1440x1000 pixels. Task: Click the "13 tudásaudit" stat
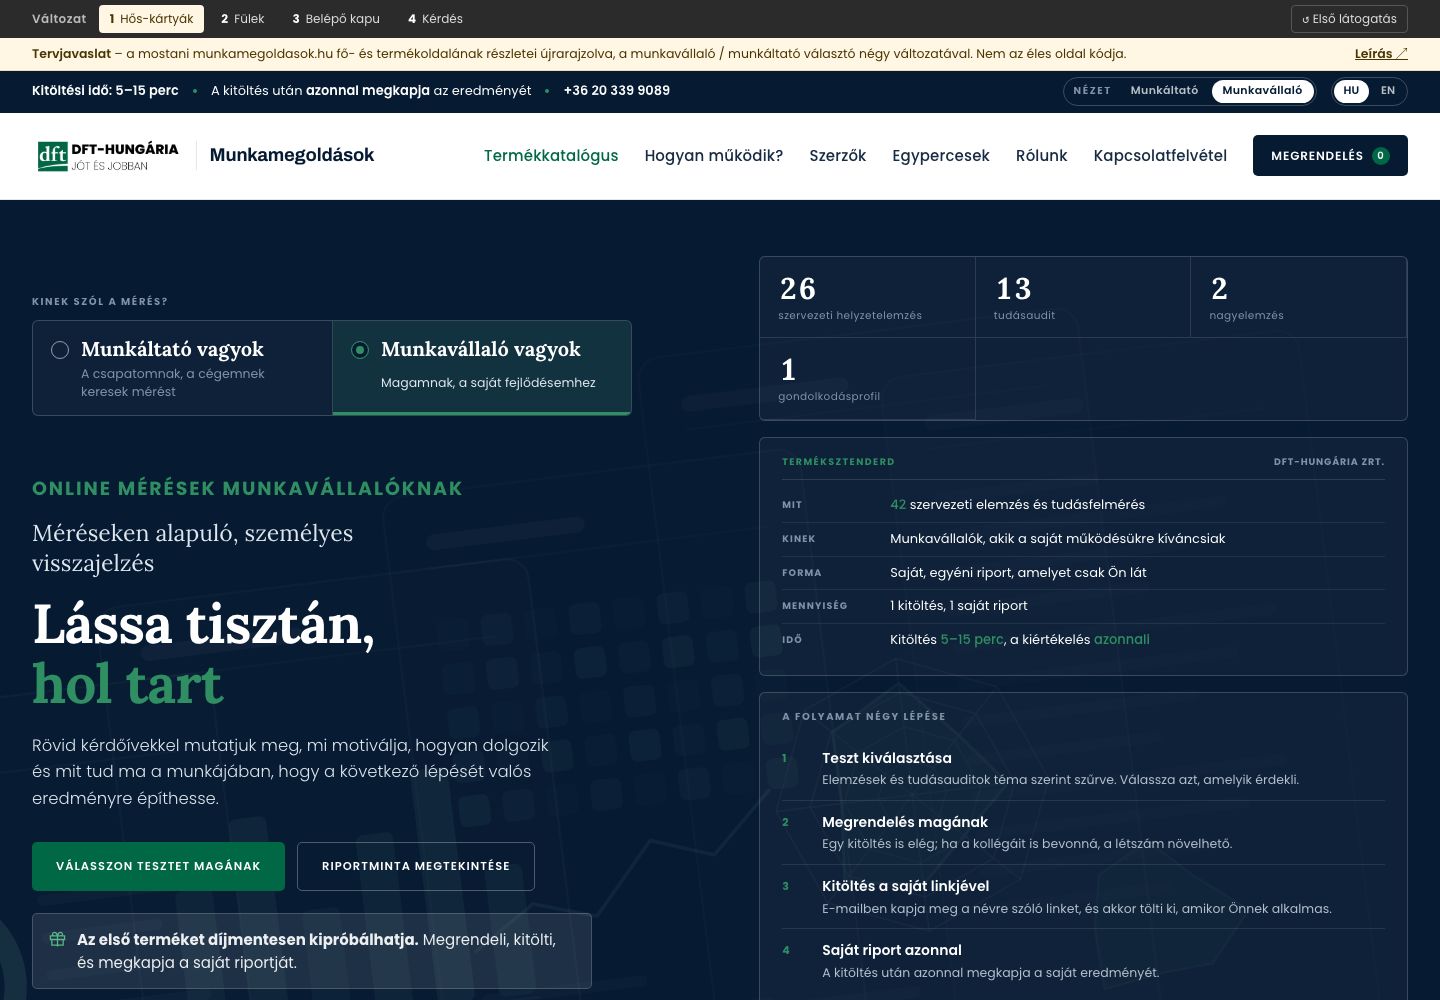point(1083,297)
